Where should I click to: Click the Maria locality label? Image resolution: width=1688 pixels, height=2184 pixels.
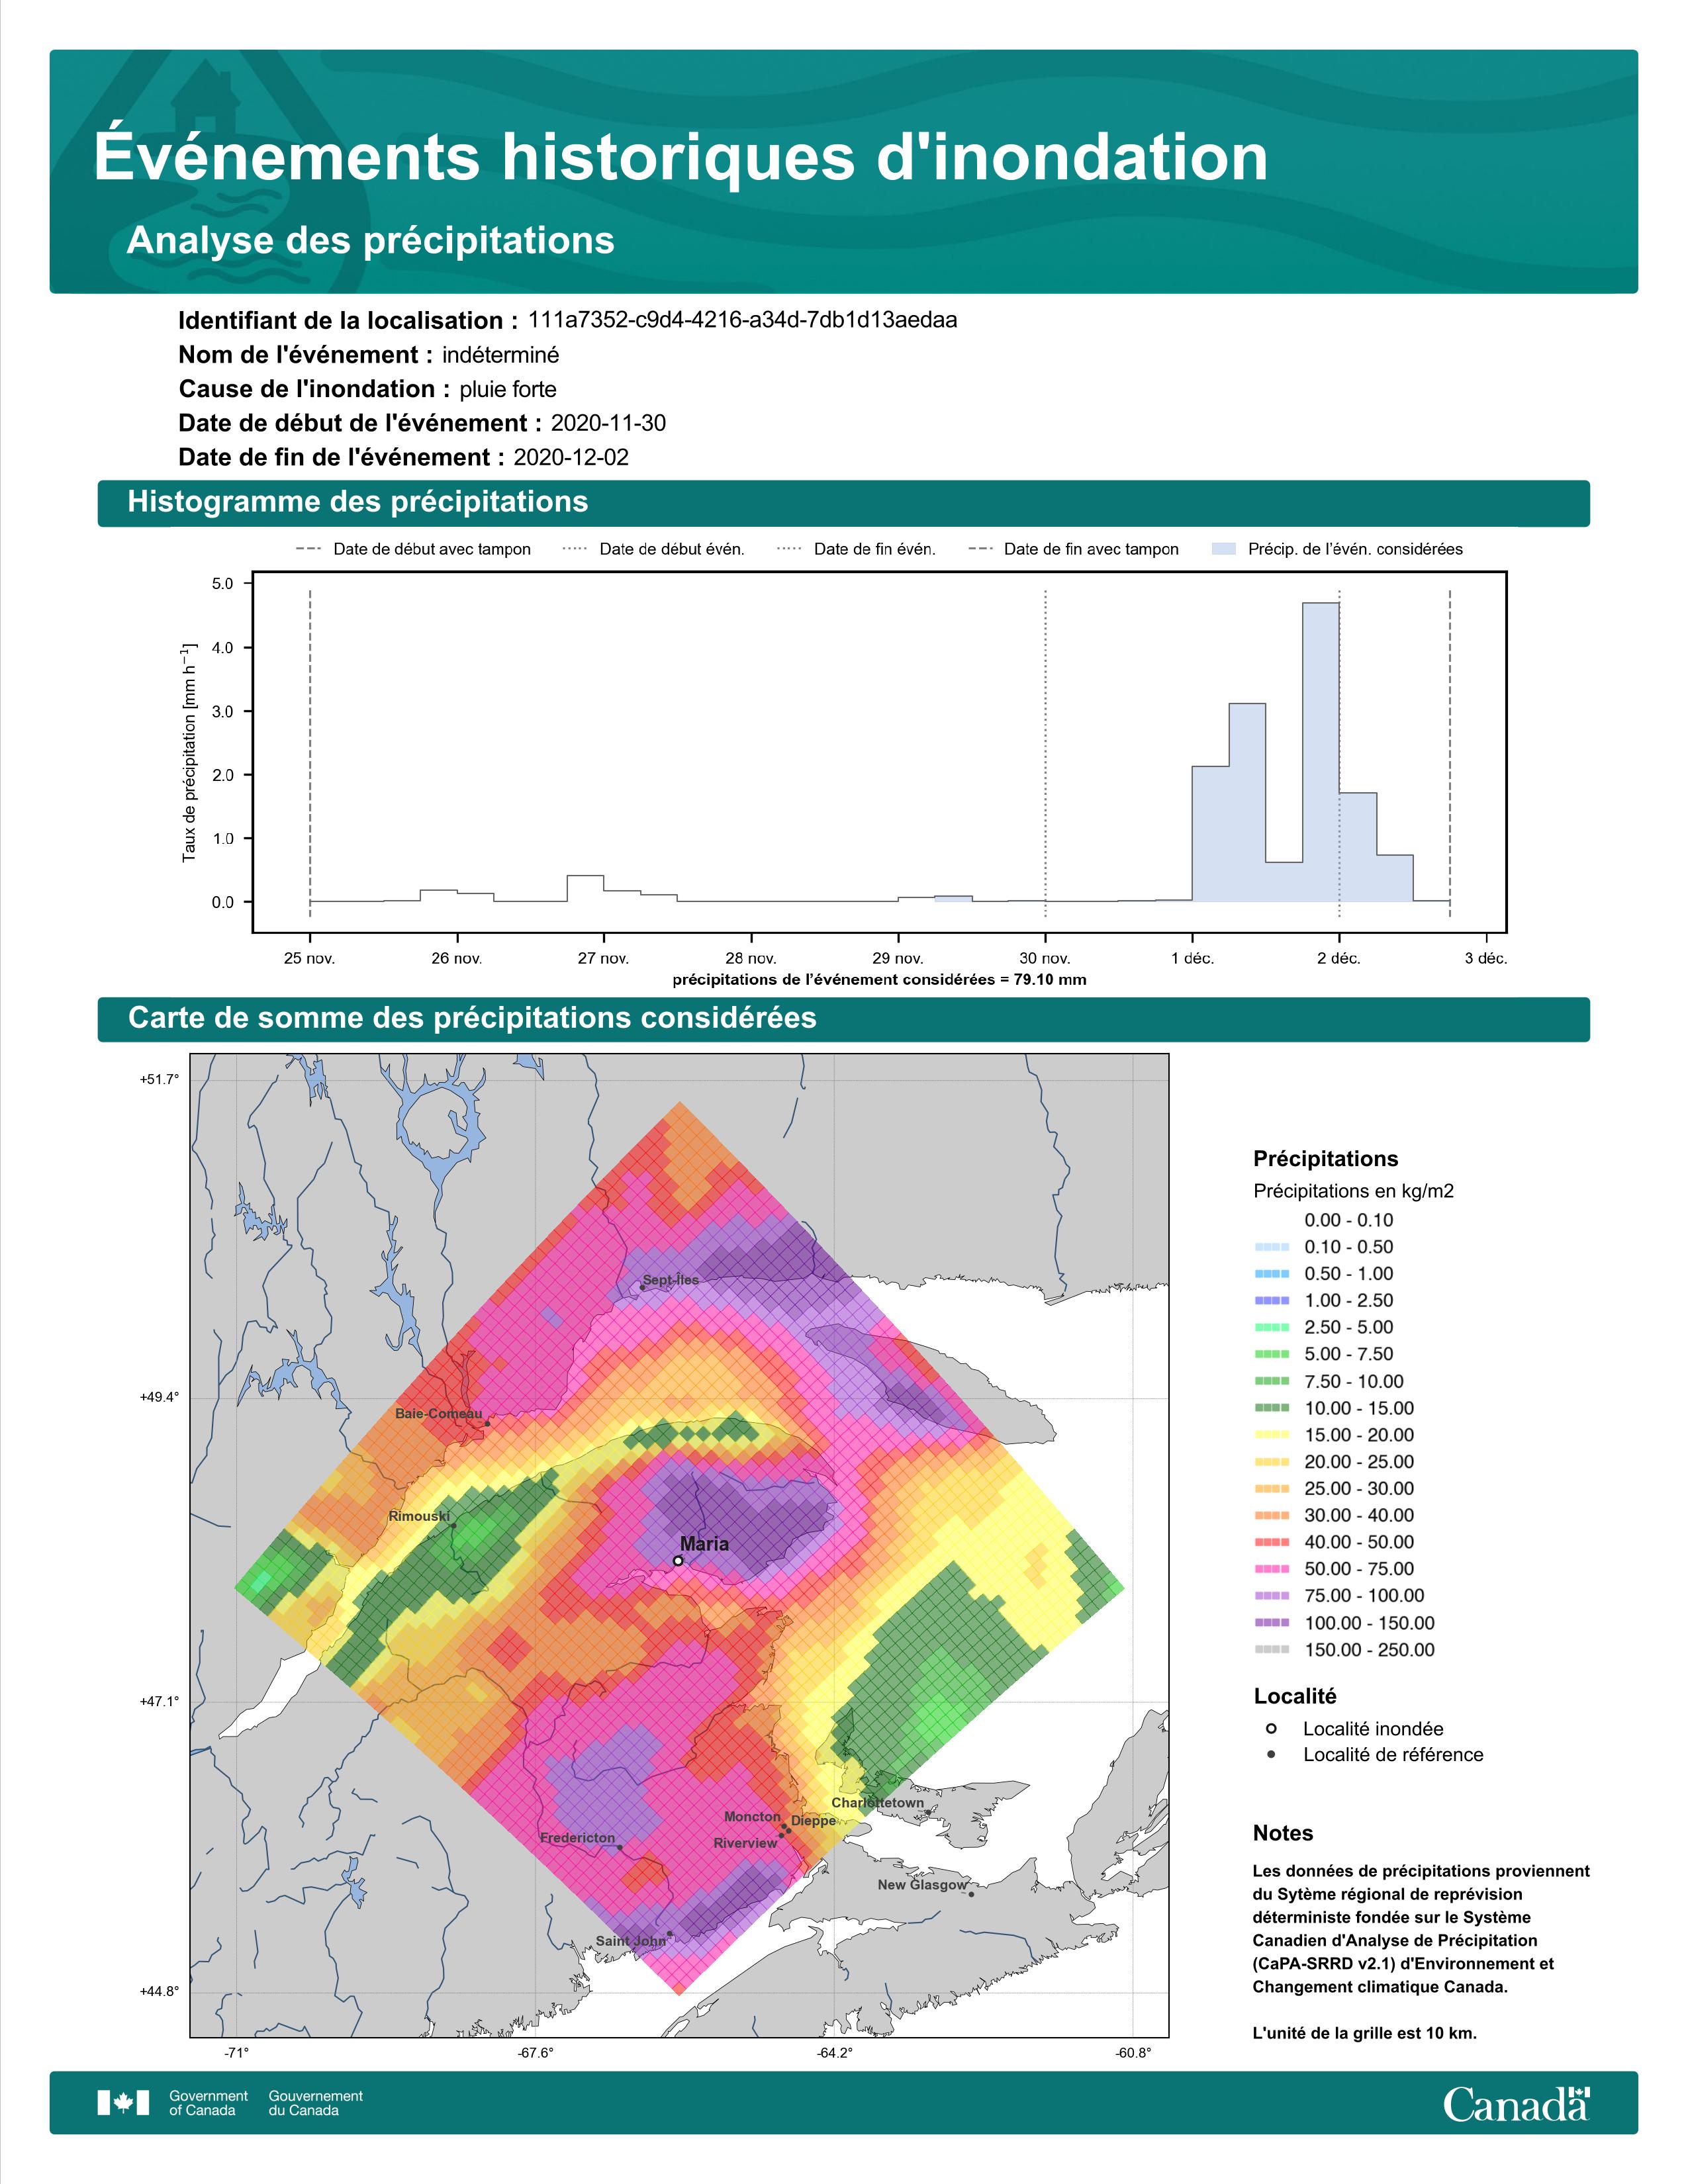point(704,1544)
